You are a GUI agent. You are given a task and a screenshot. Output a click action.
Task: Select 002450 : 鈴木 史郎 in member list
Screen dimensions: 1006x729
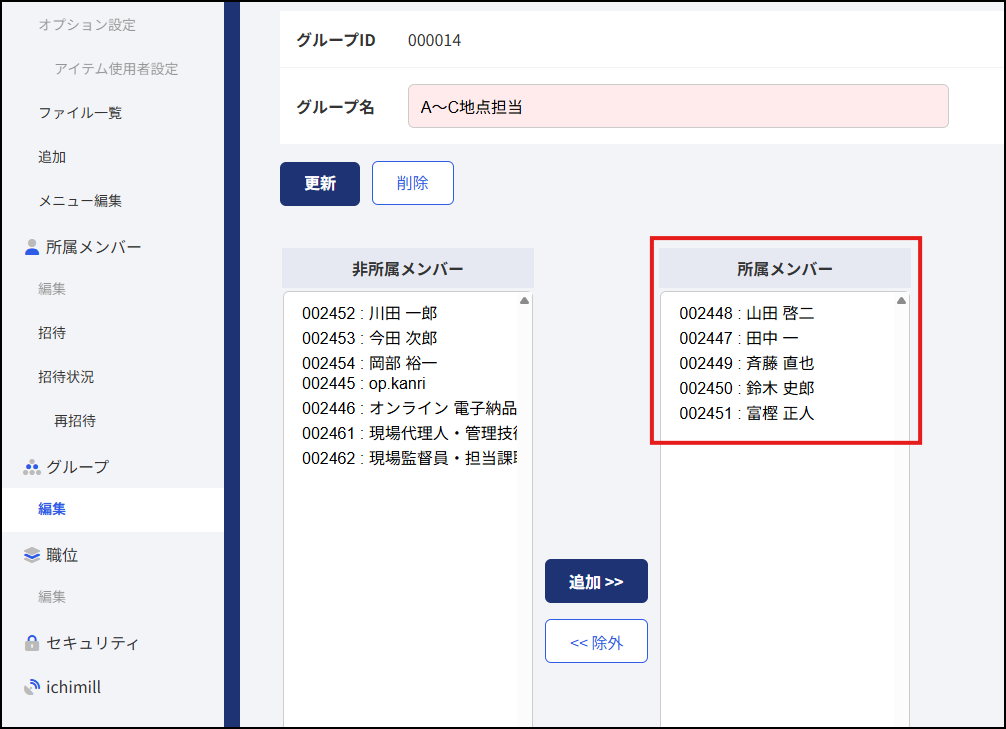pos(747,388)
